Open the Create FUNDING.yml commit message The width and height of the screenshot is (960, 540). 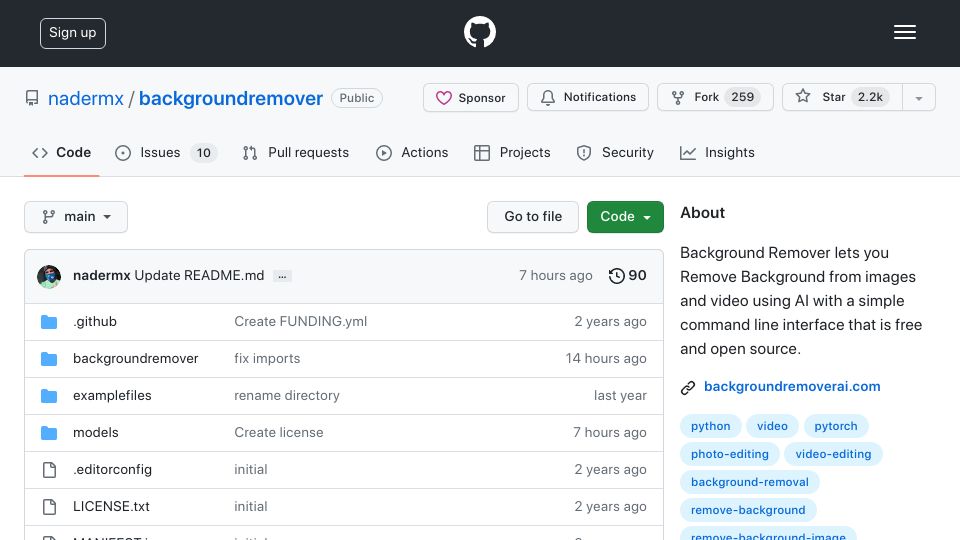(301, 321)
